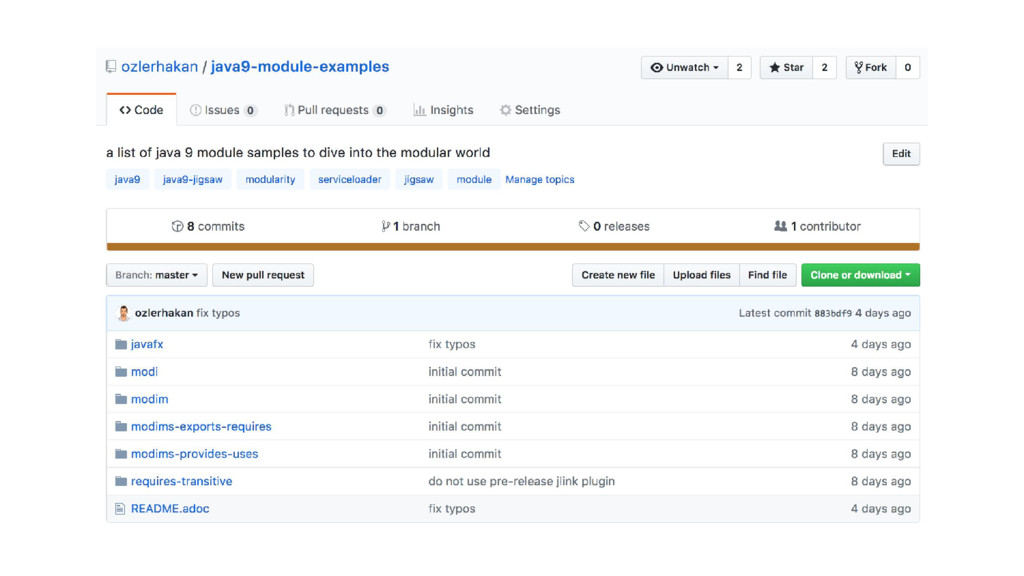
Task: Open the Pull requests tab
Action: pyautogui.click(x=334, y=110)
